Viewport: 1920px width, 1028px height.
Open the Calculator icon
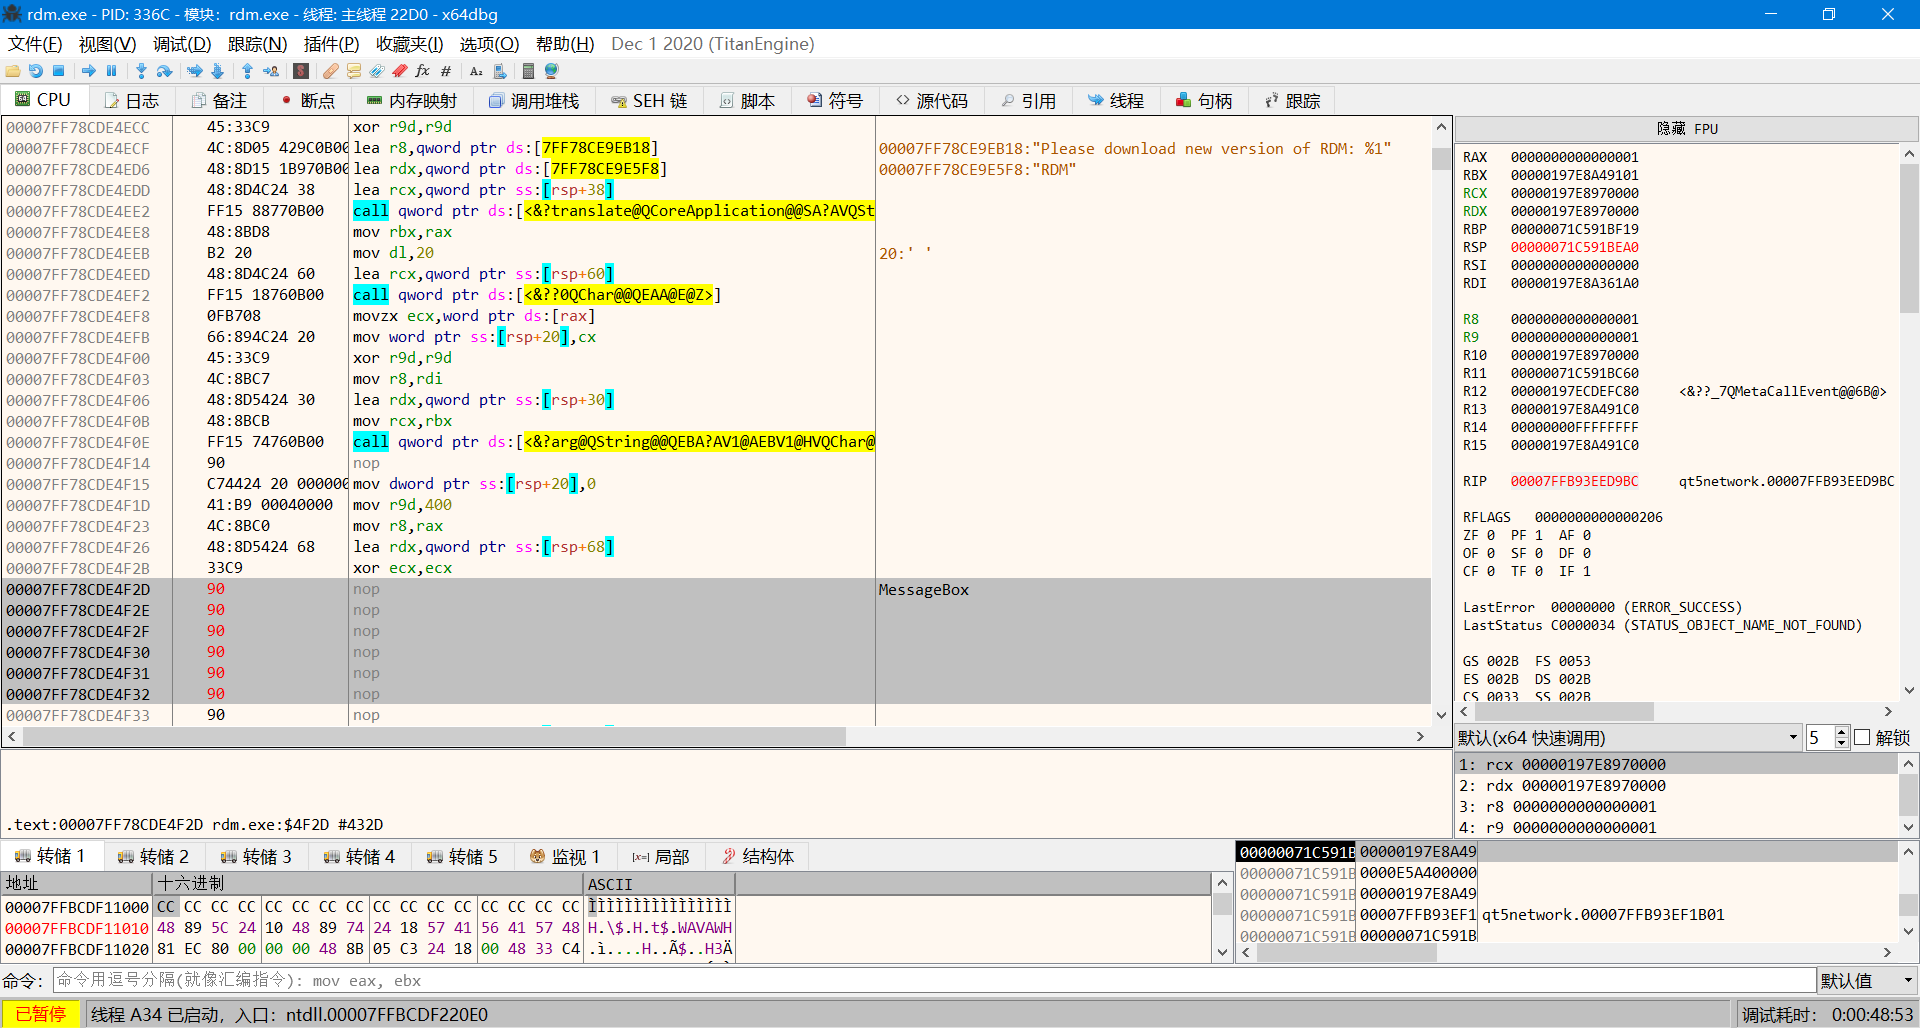528,71
